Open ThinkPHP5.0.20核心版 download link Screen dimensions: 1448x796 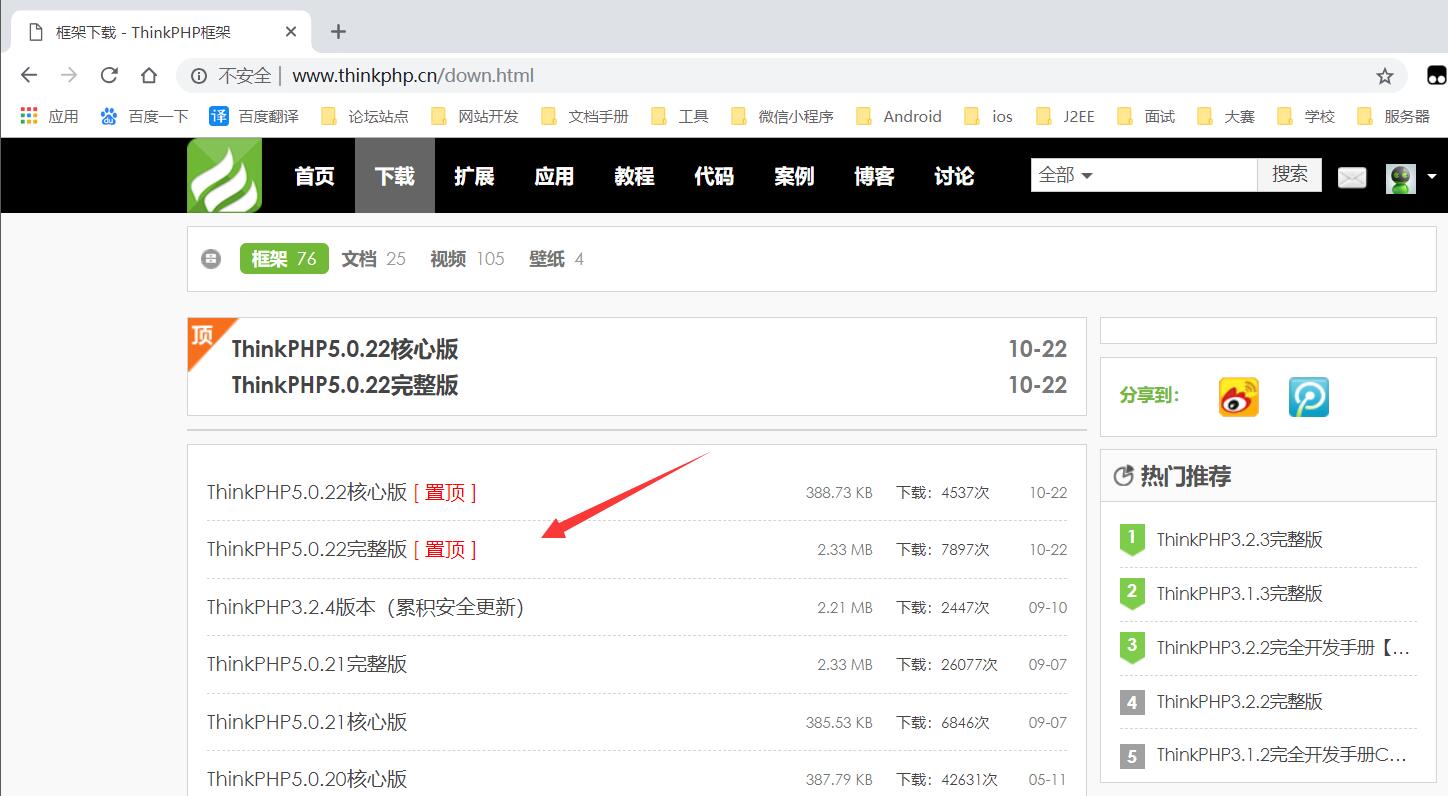(307, 779)
